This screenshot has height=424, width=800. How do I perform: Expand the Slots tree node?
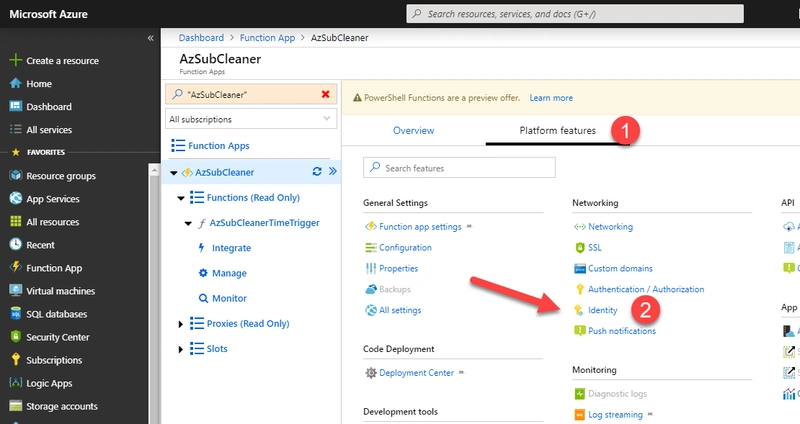pyautogui.click(x=181, y=349)
